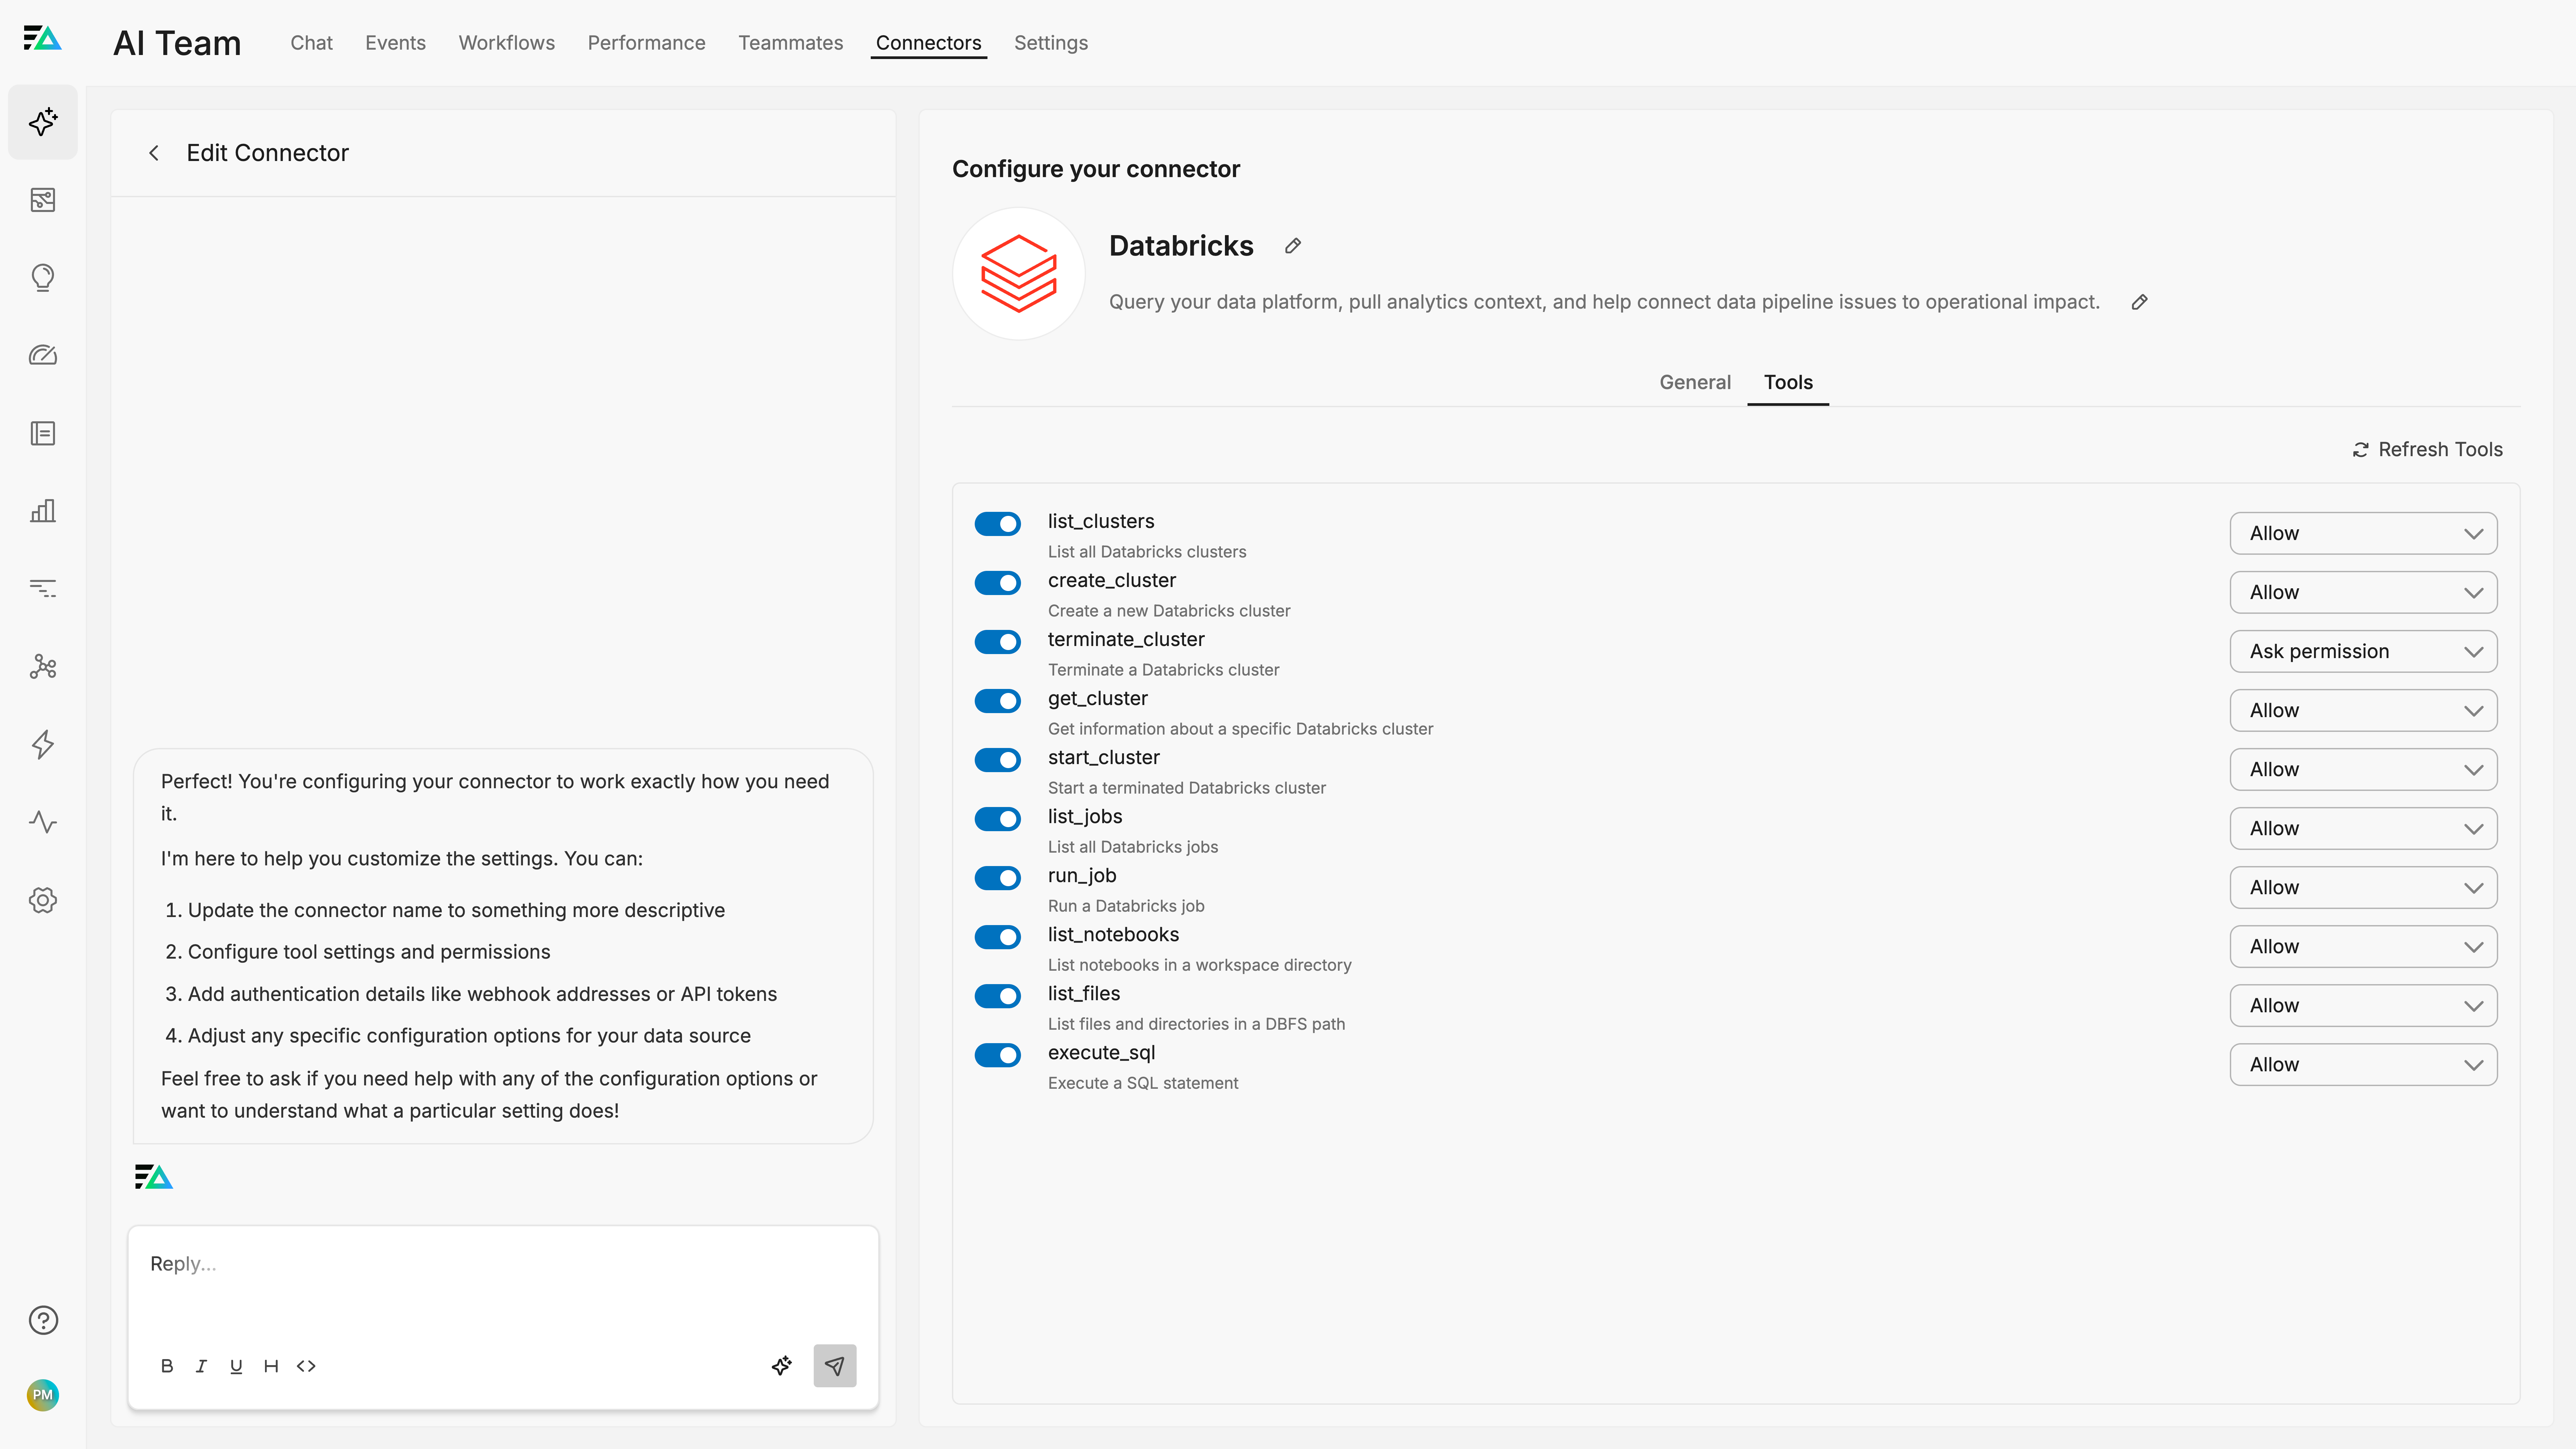The image size is (2576, 1449).
Task: Apply bold formatting in reply box
Action: coord(167,1366)
